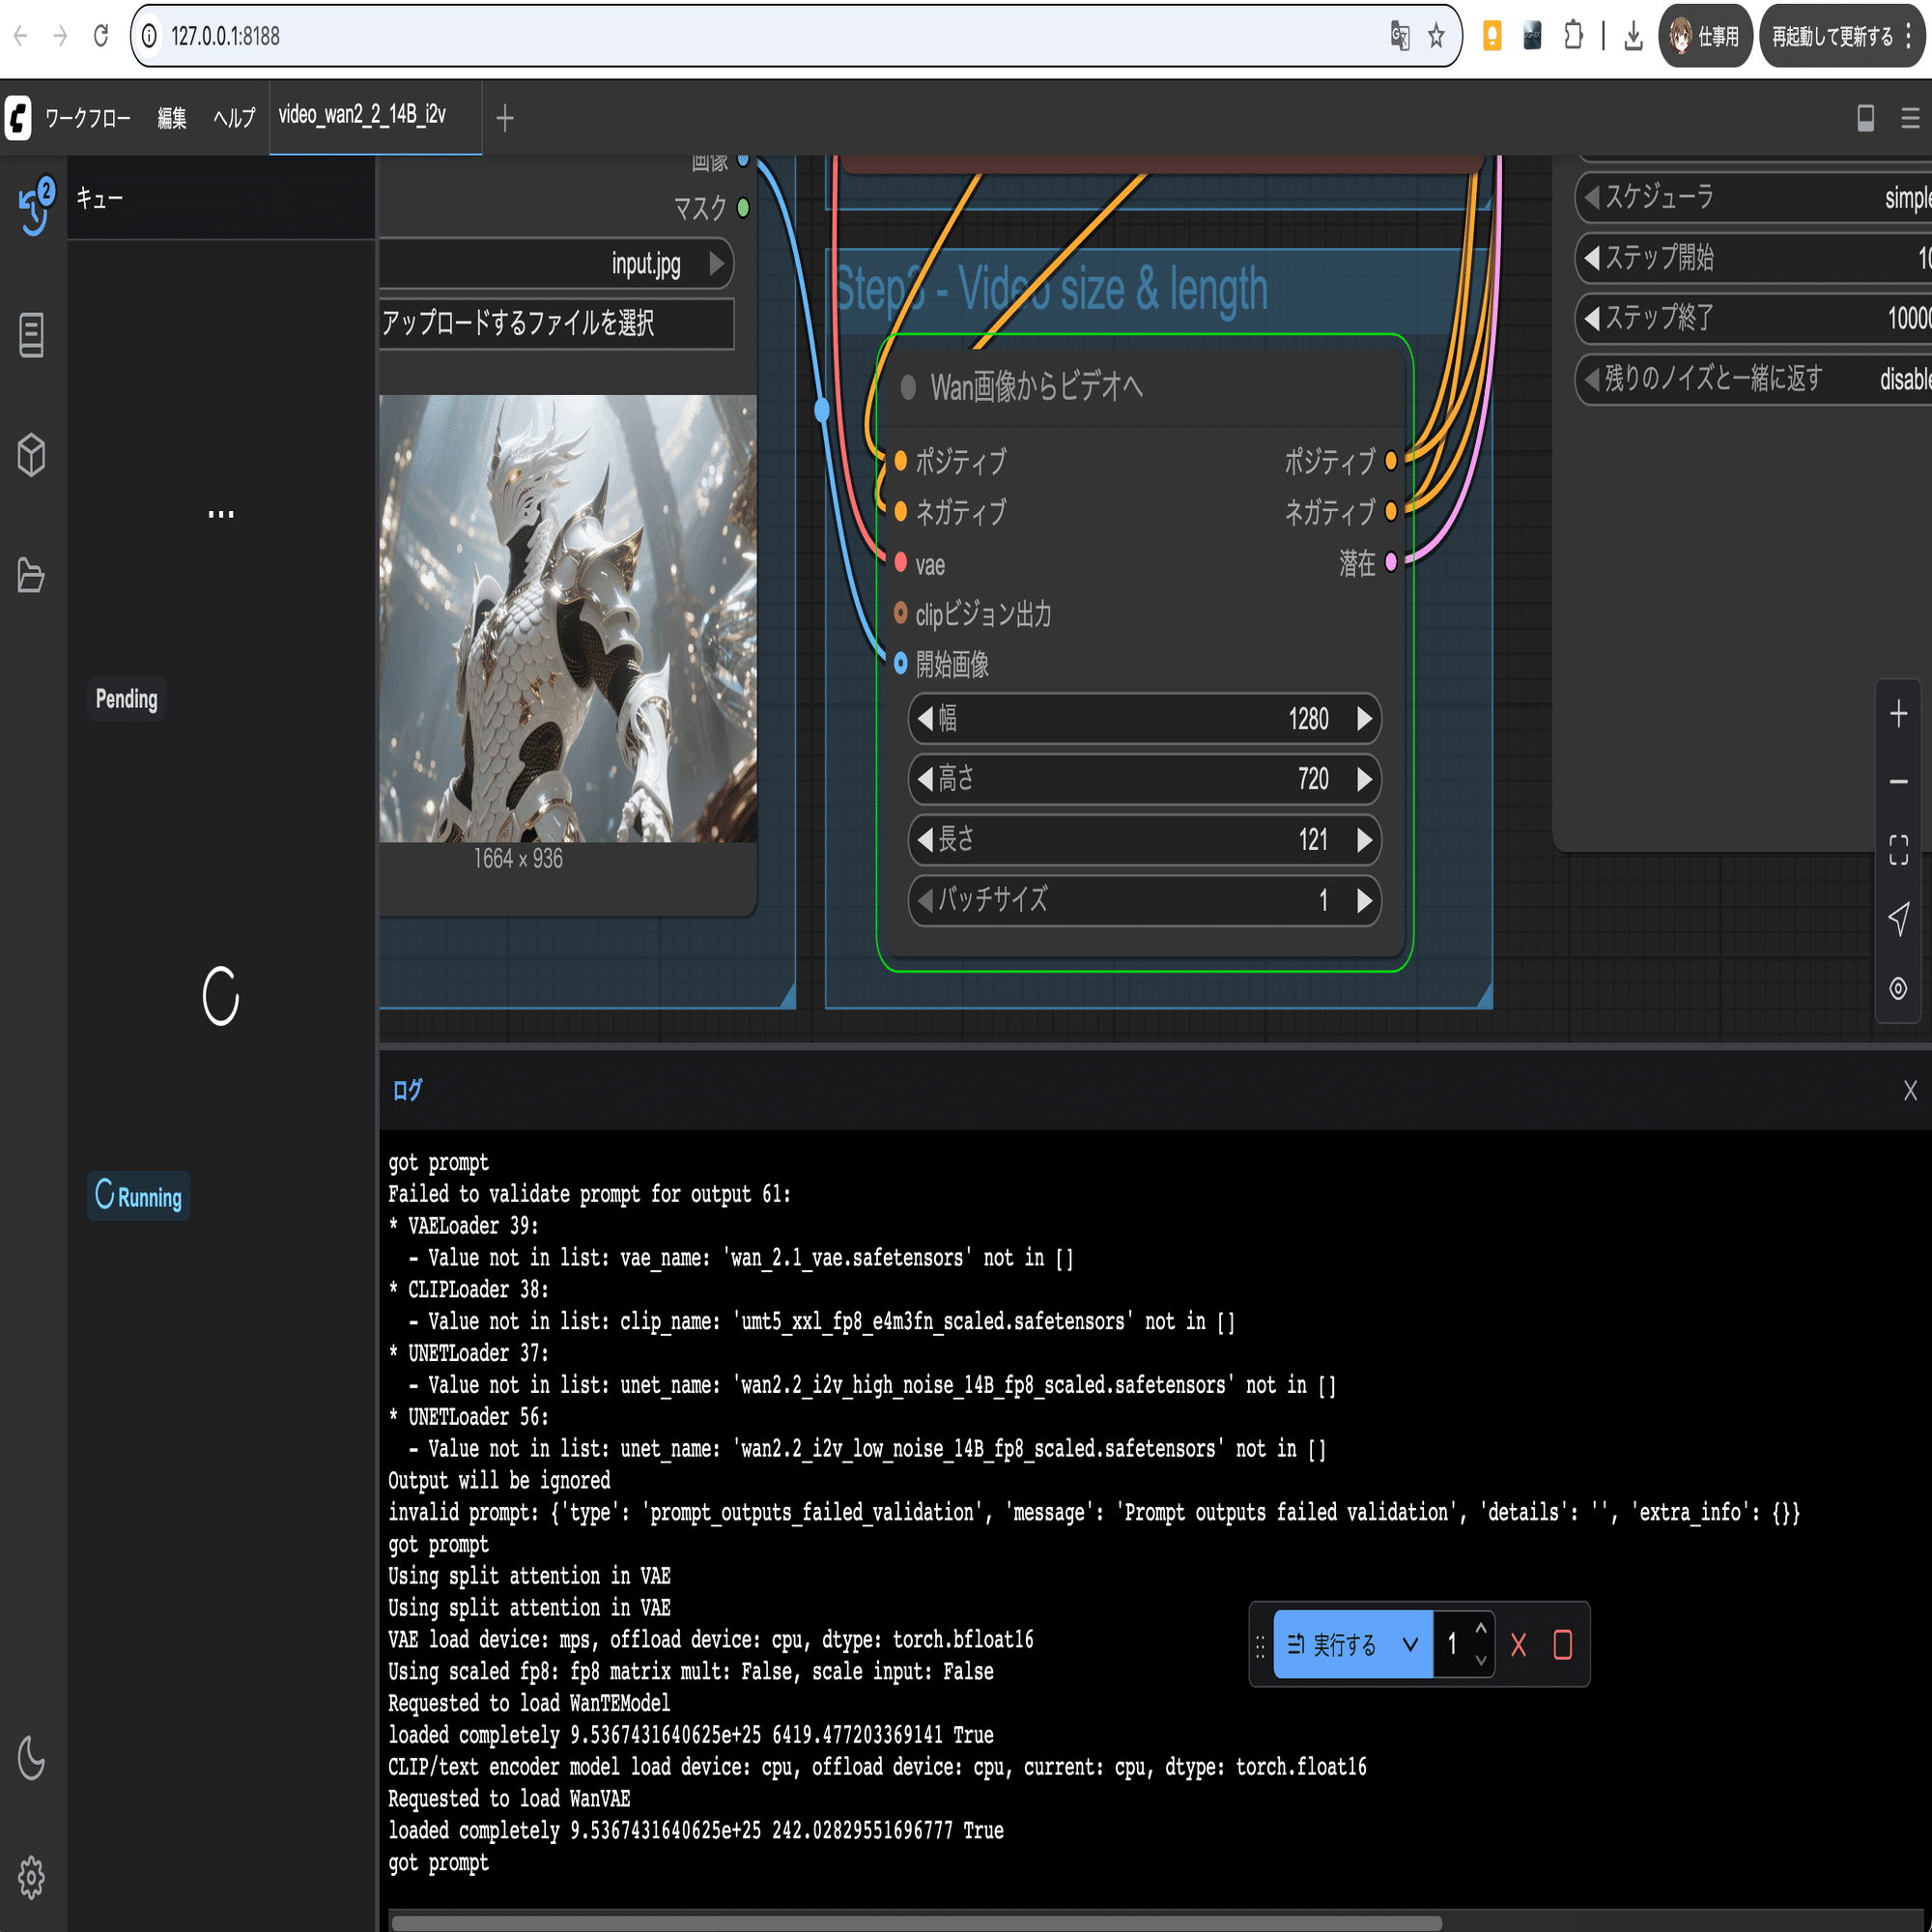
Task: Select the video_wan2_2_14B_i2v tab
Action: point(362,115)
